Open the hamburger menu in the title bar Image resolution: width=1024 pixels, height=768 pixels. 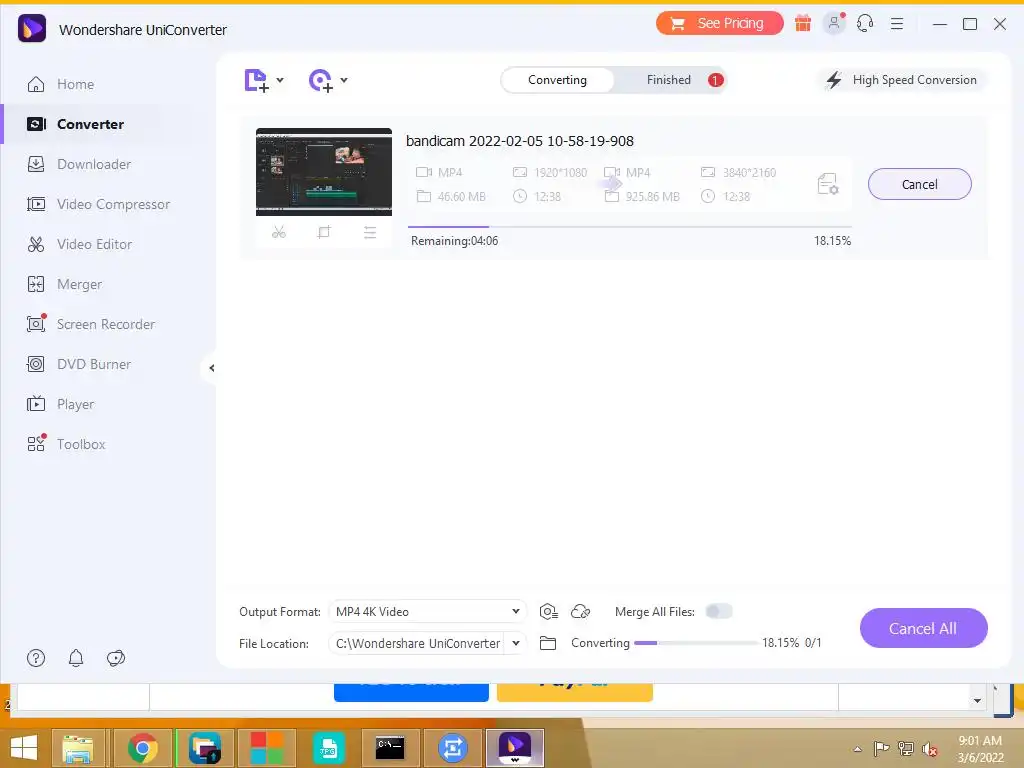[897, 24]
